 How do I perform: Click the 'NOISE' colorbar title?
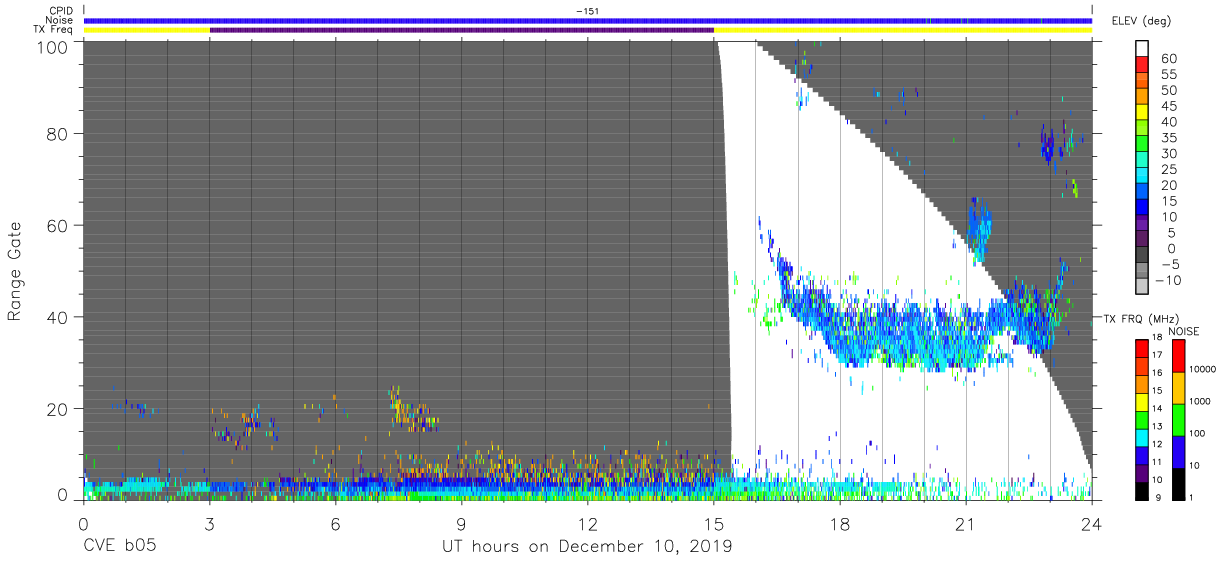(x=1184, y=331)
